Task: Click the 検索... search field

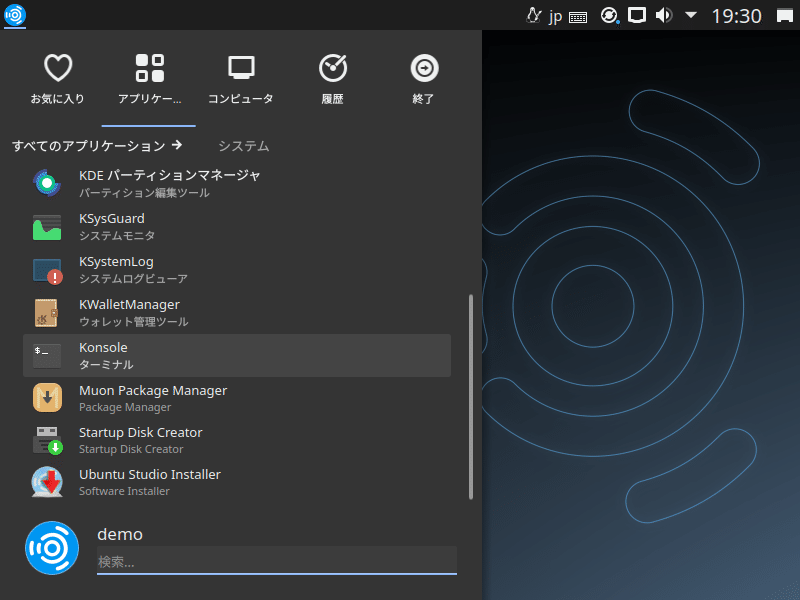Action: pyautogui.click(x=277, y=561)
